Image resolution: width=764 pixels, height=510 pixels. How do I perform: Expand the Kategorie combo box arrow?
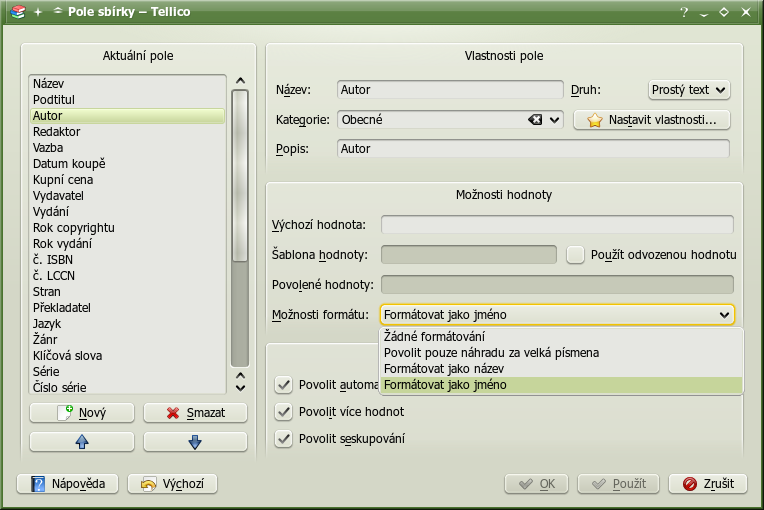pos(554,120)
